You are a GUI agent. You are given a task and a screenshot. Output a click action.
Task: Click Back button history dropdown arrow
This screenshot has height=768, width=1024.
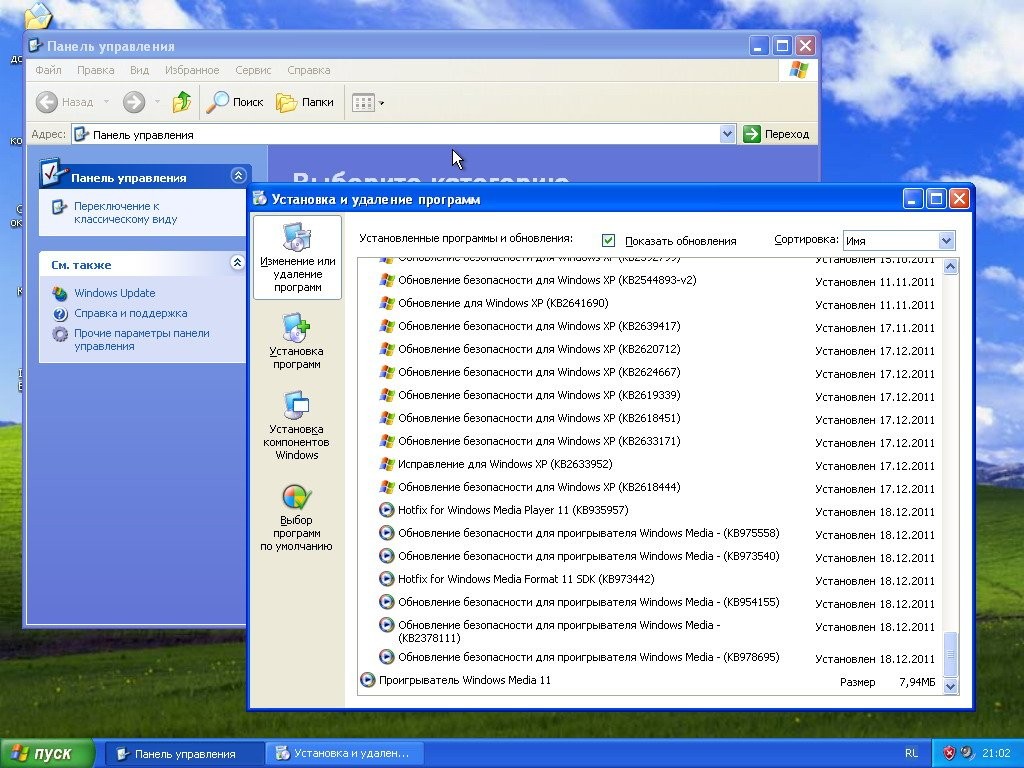click(106, 102)
